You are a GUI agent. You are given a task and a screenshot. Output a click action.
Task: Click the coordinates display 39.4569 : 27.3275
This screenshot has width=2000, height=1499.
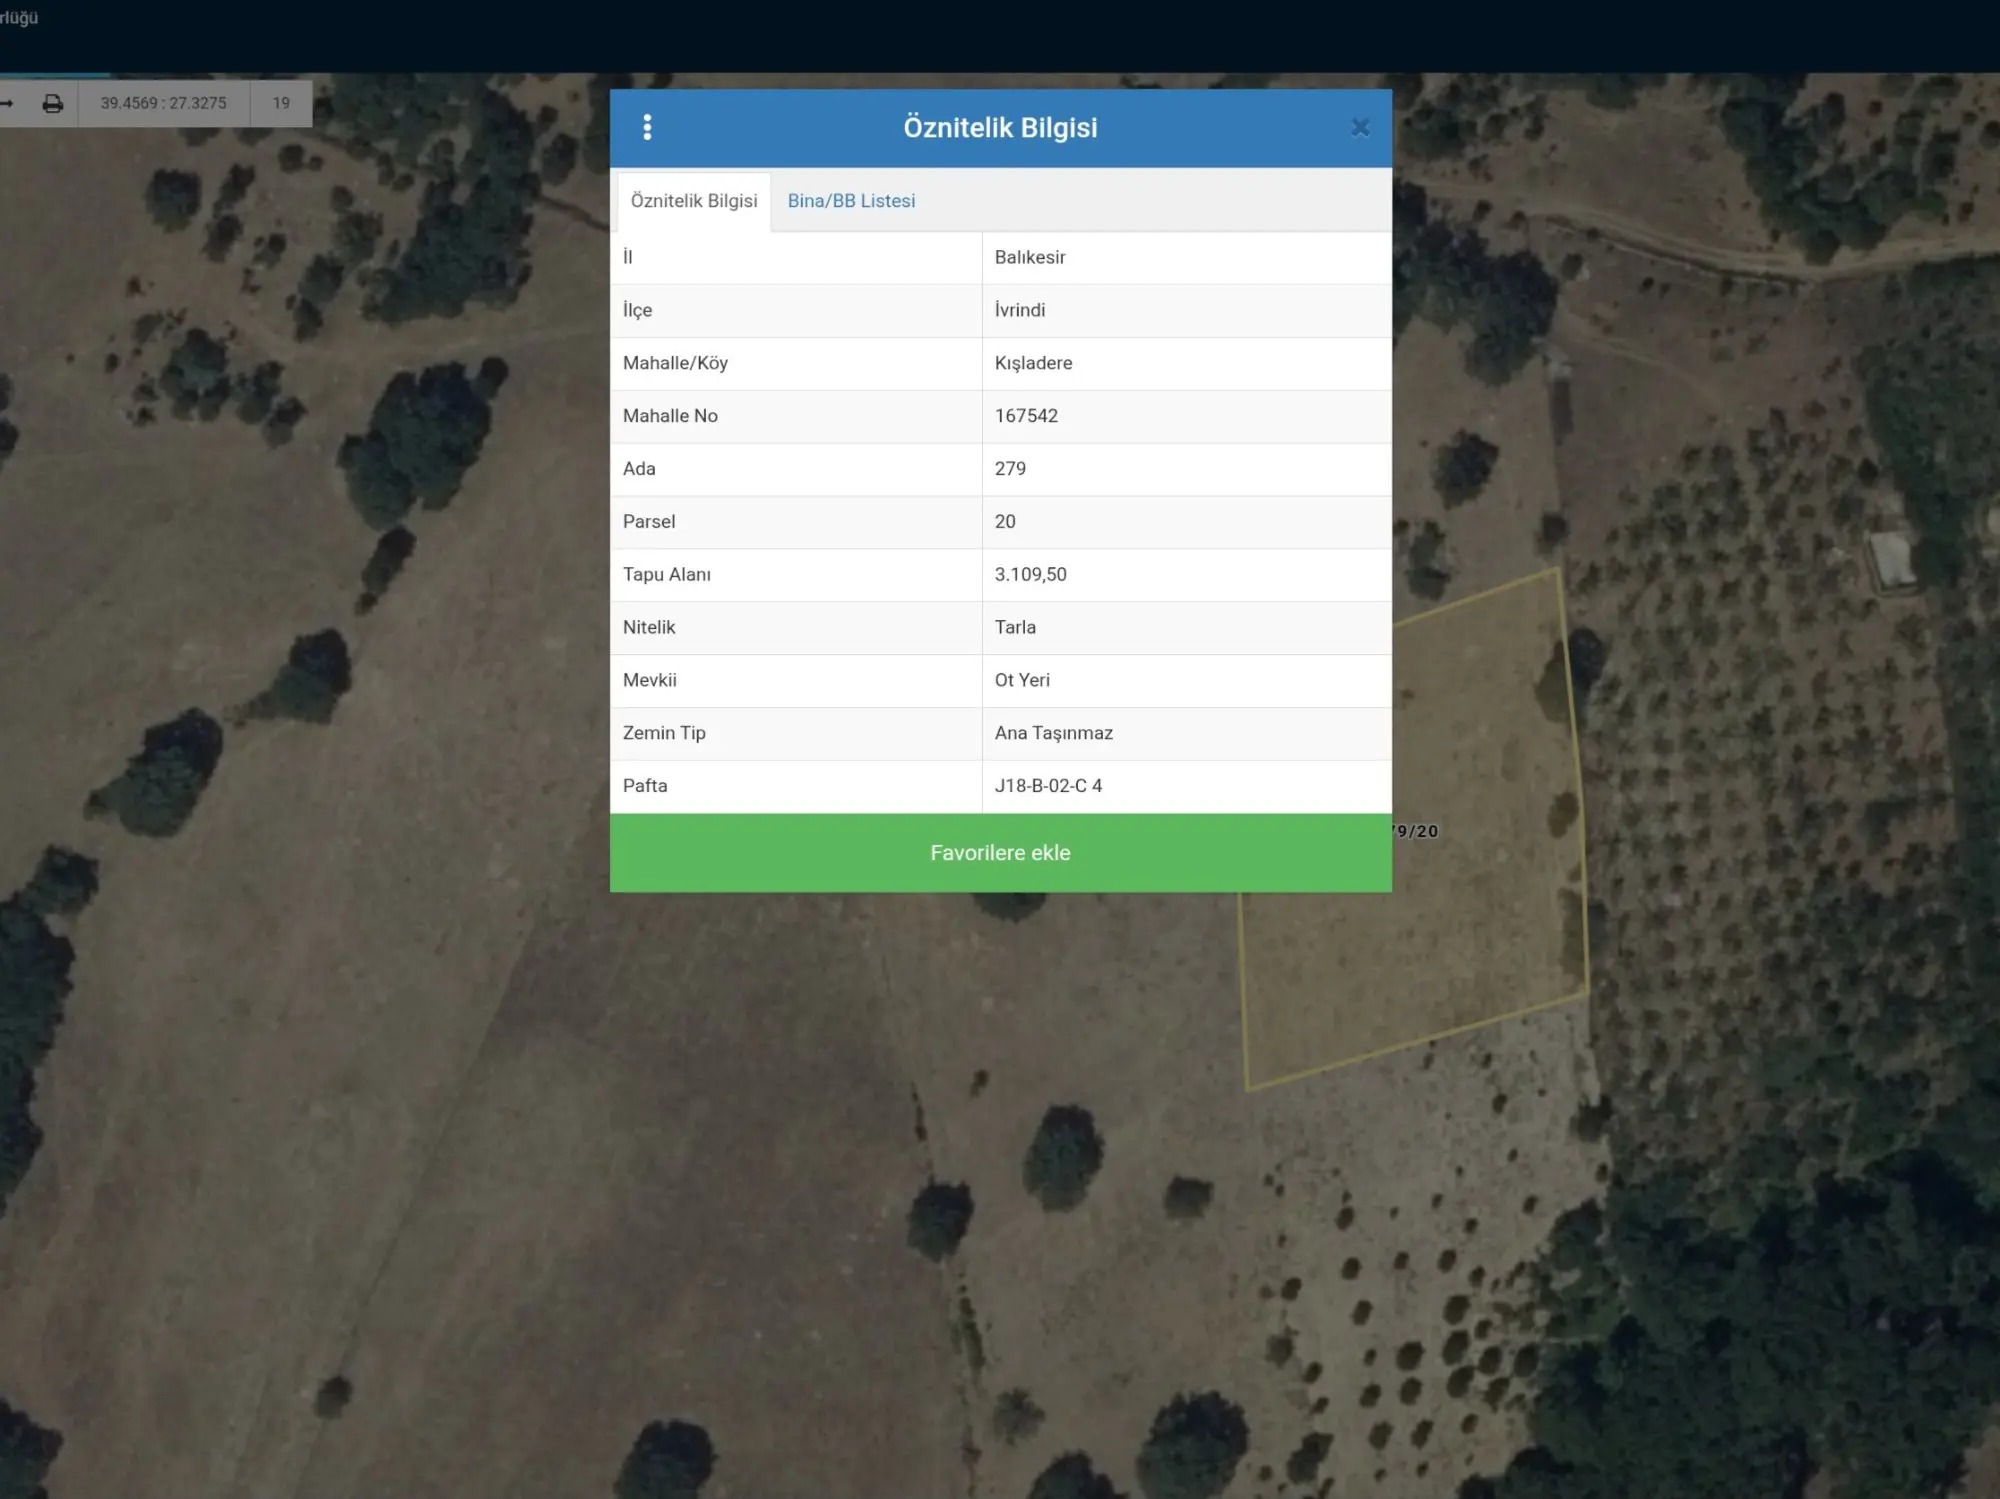click(x=163, y=103)
